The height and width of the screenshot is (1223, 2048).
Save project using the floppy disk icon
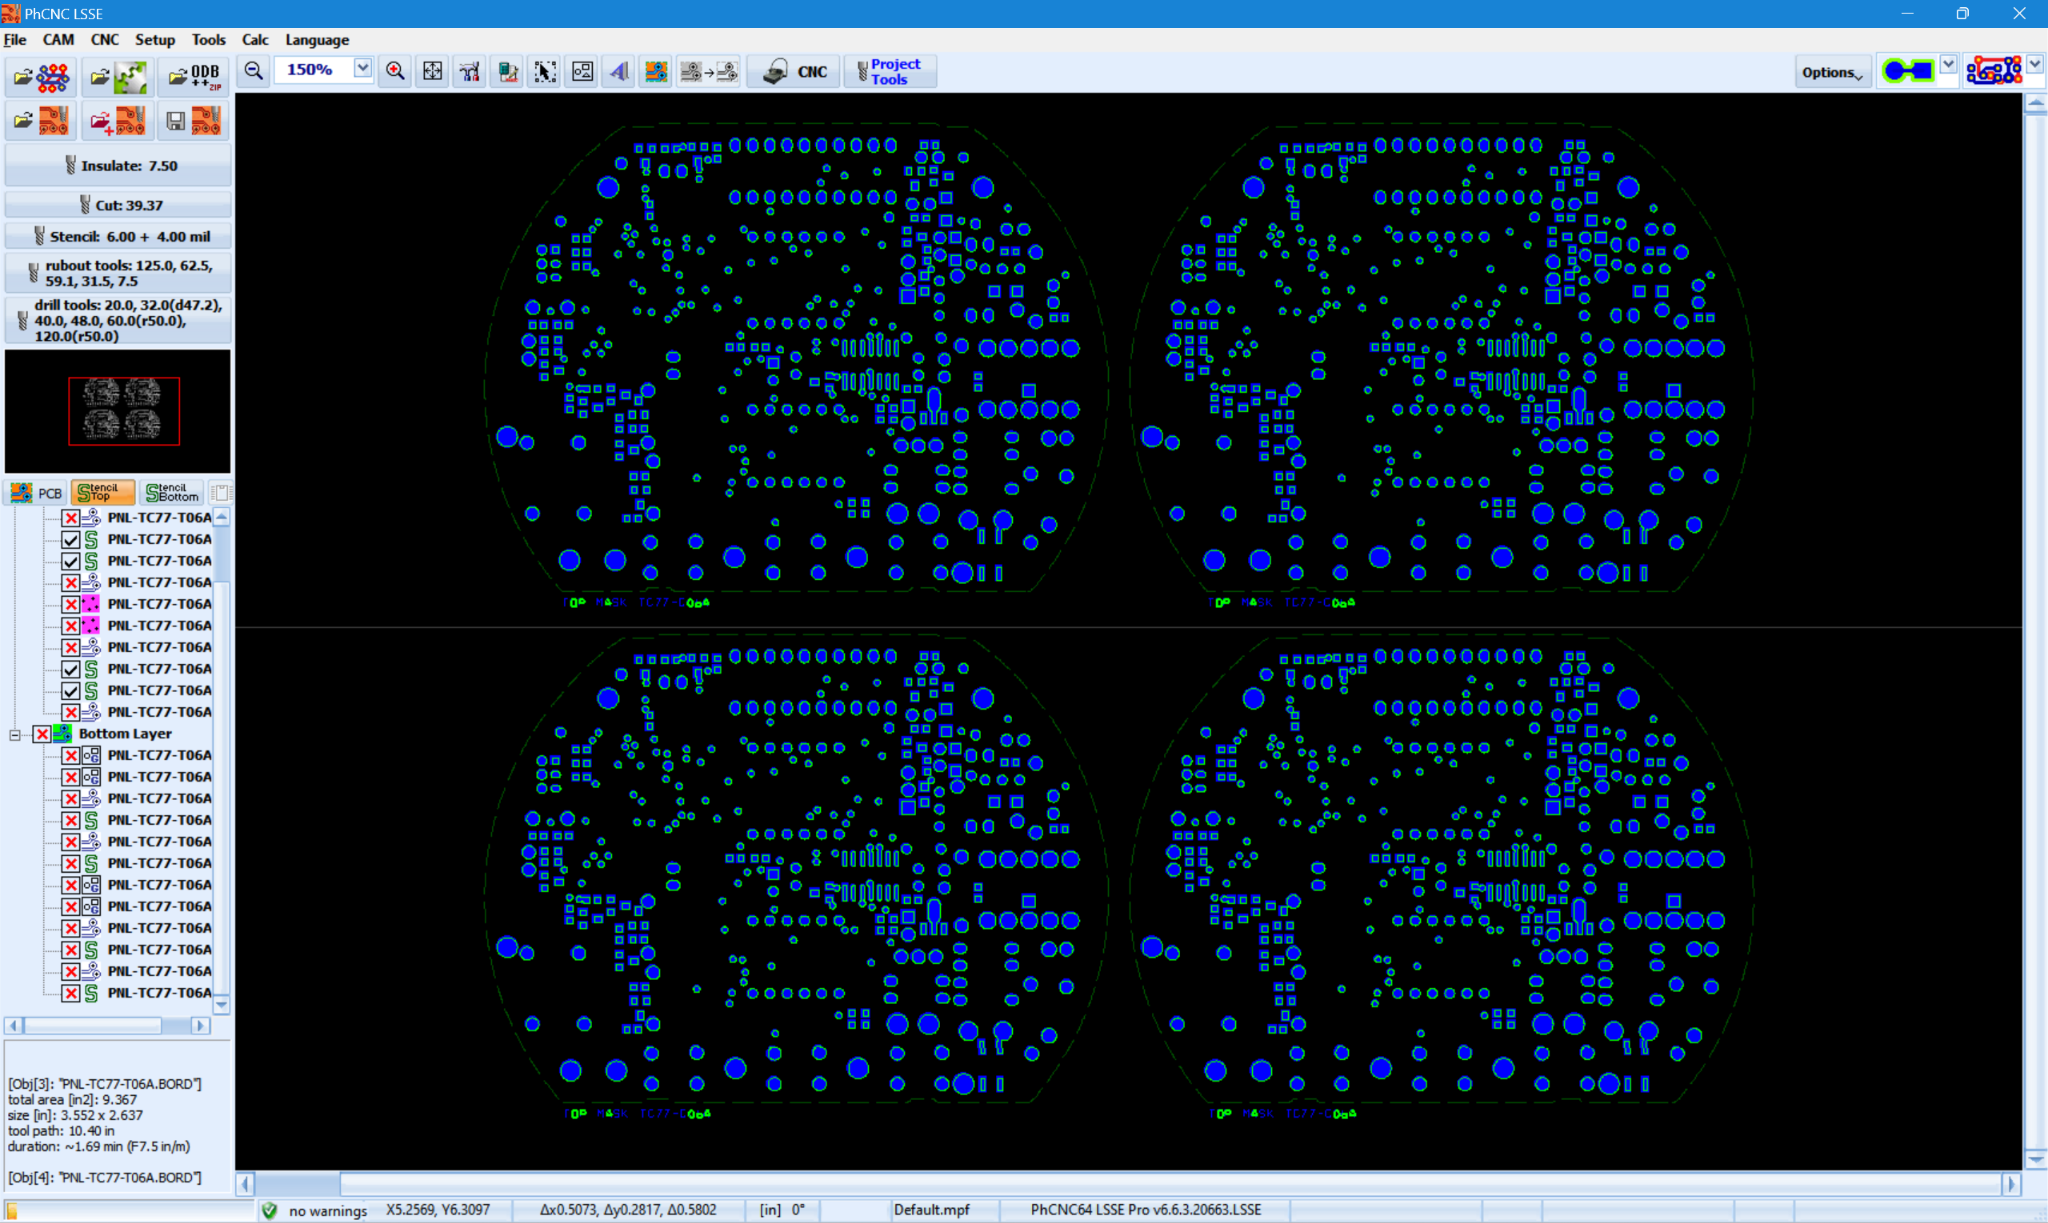coord(194,121)
